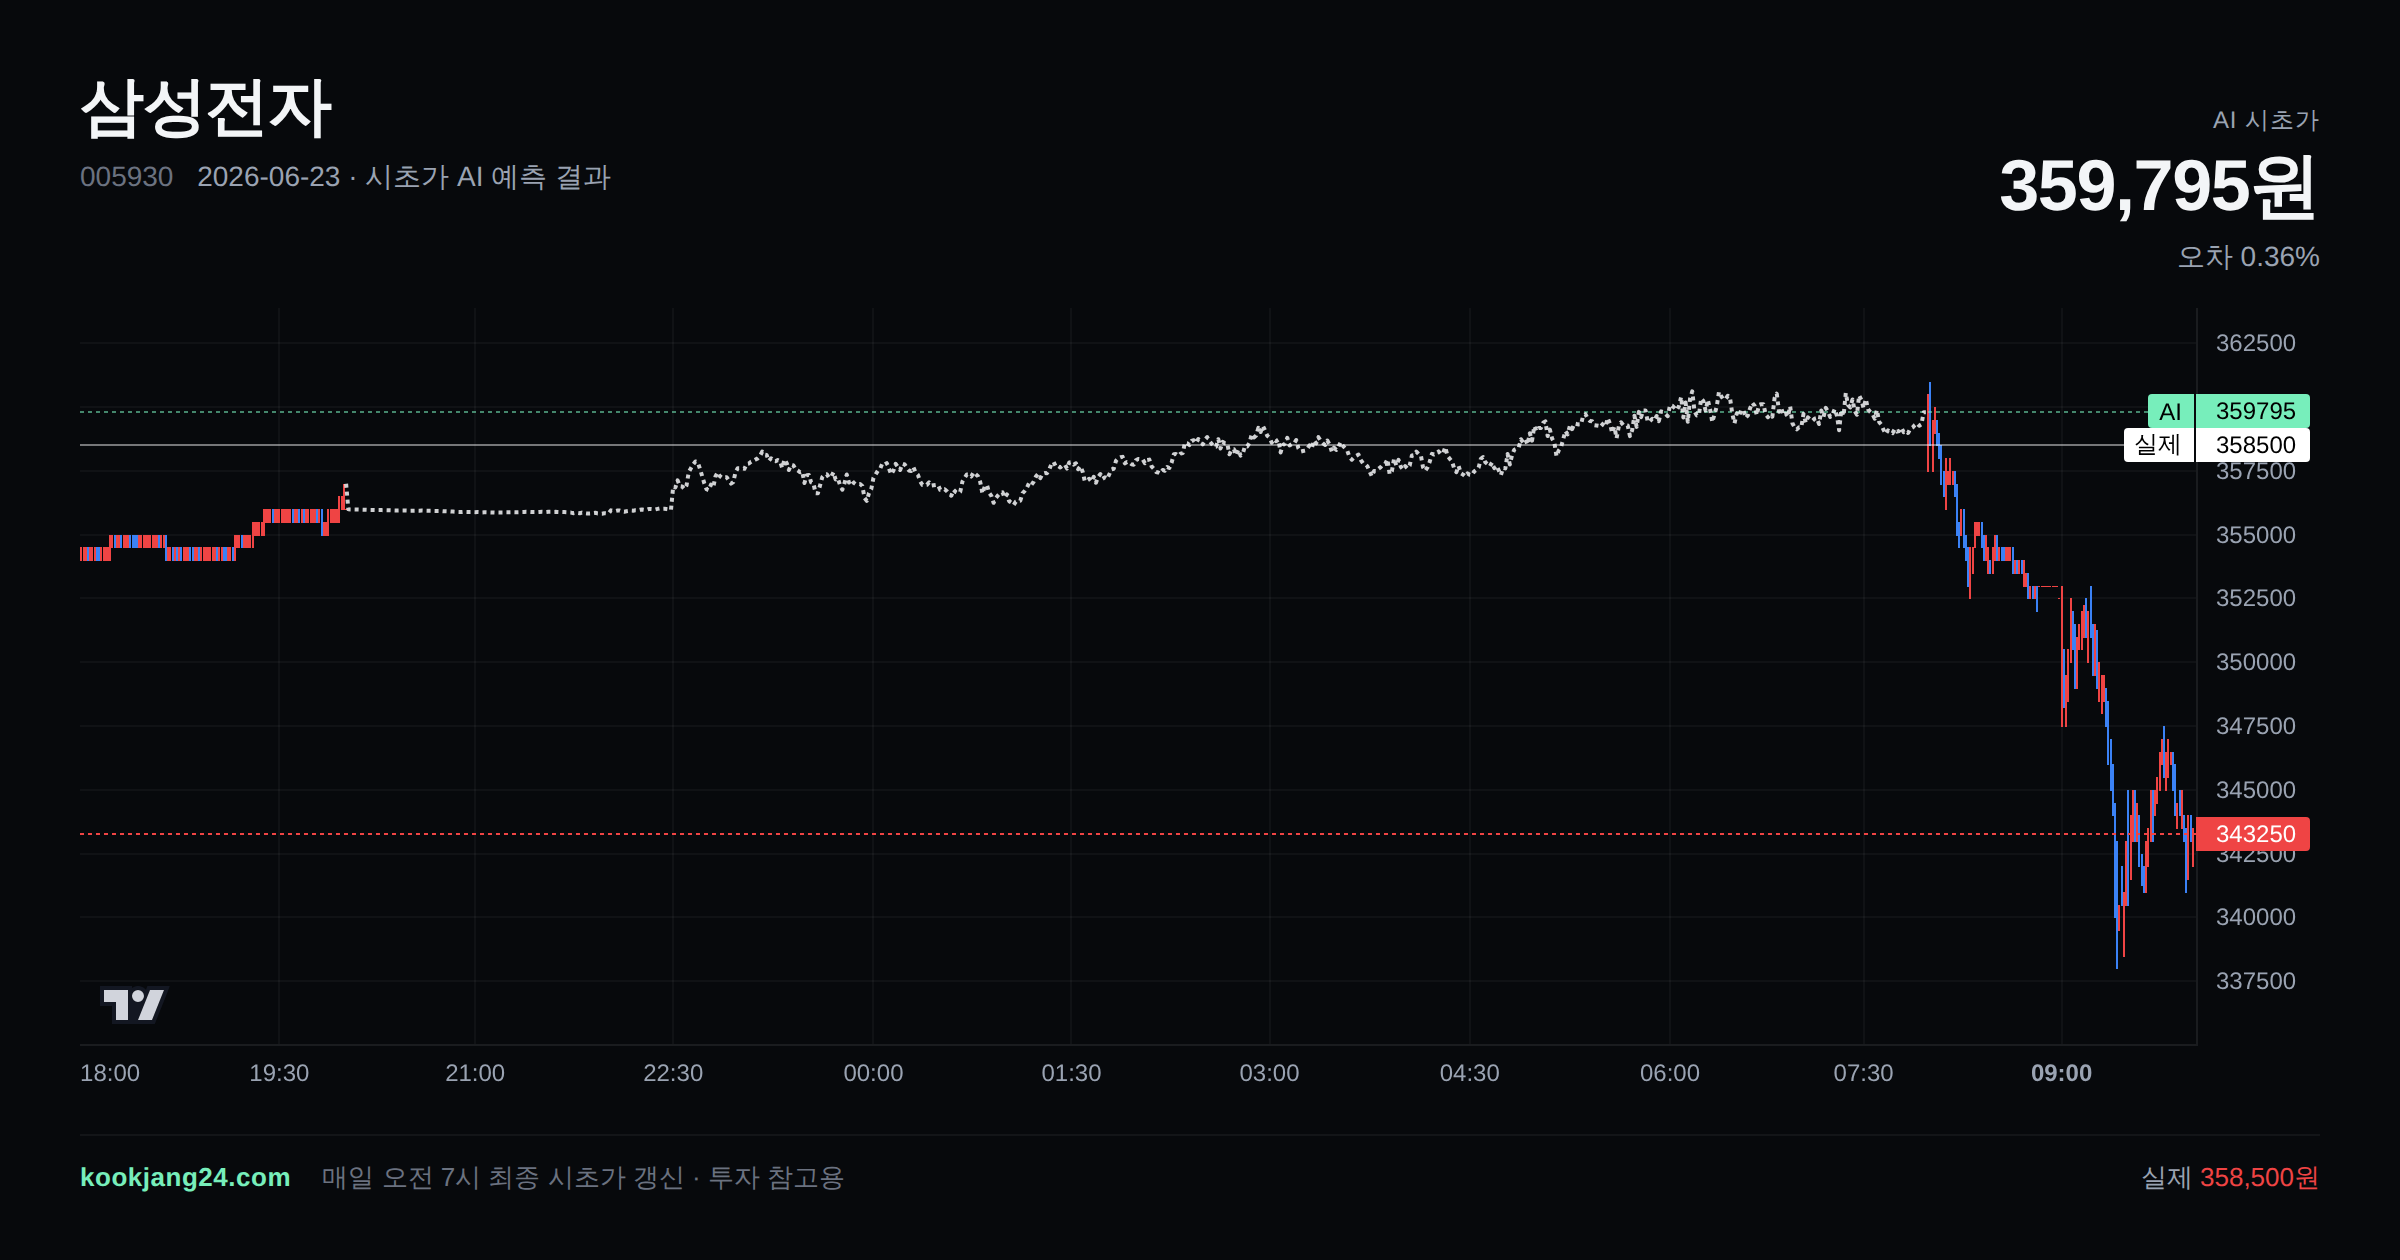The width and height of the screenshot is (2400, 1260).
Task: Click the 삼성전자 title text
Action: [x=206, y=108]
